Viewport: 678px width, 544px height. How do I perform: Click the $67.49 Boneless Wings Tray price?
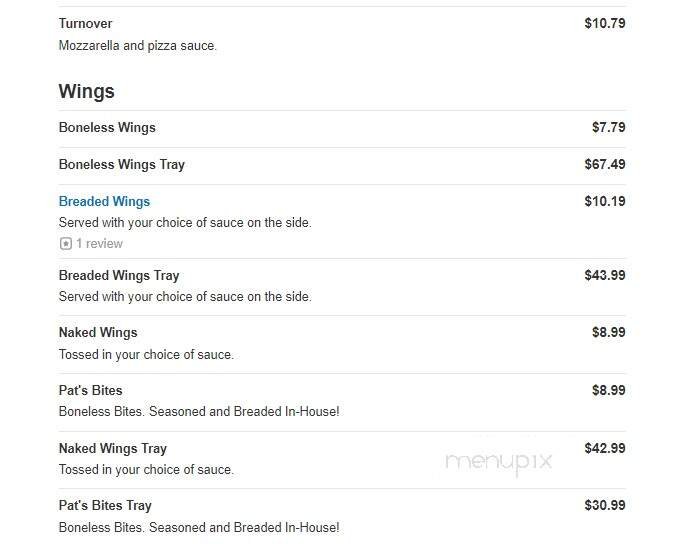[x=605, y=164]
